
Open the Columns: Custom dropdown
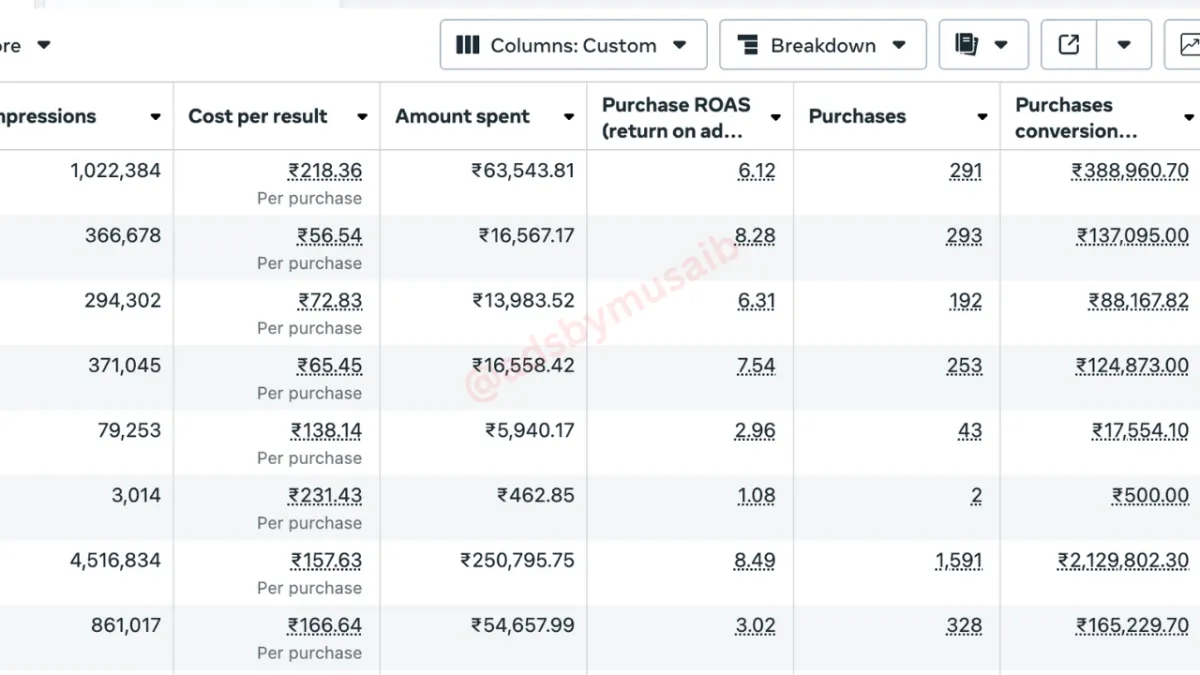pos(572,45)
